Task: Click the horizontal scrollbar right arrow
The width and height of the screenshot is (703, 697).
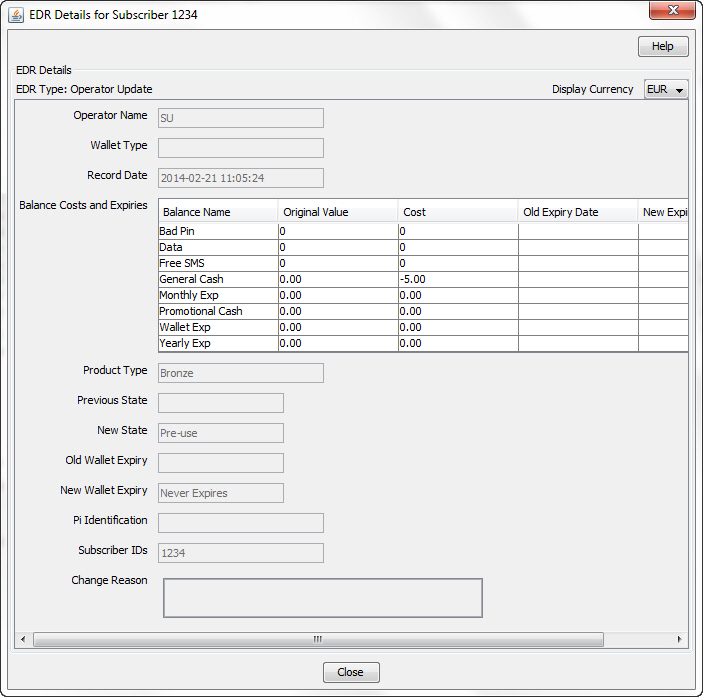Action: tap(680, 639)
